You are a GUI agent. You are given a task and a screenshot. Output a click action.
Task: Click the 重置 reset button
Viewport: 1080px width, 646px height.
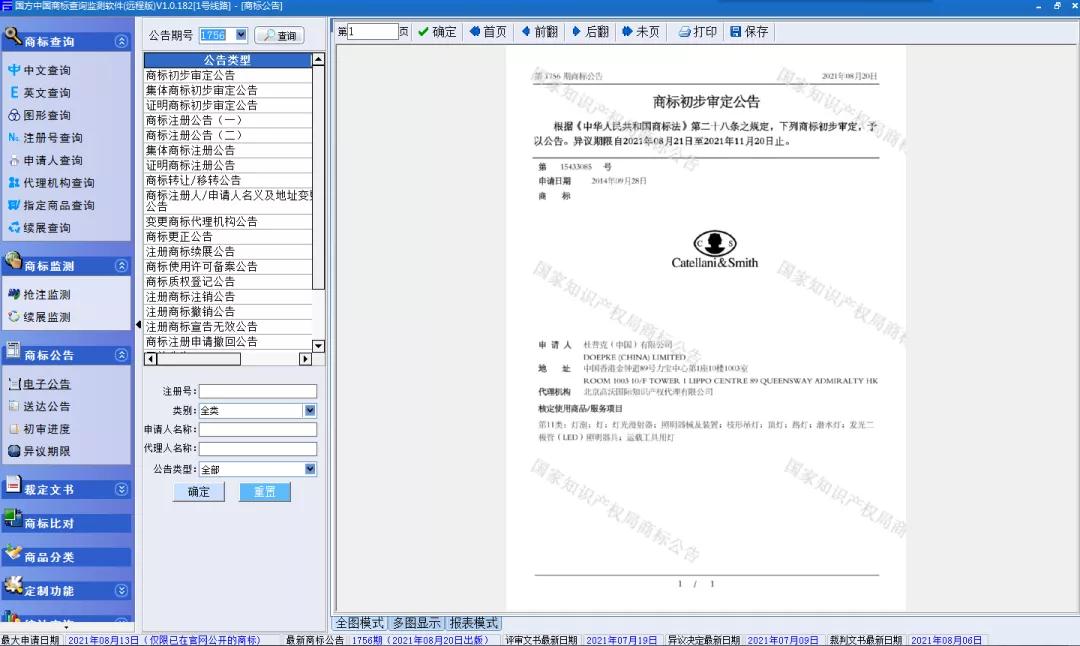coord(264,492)
